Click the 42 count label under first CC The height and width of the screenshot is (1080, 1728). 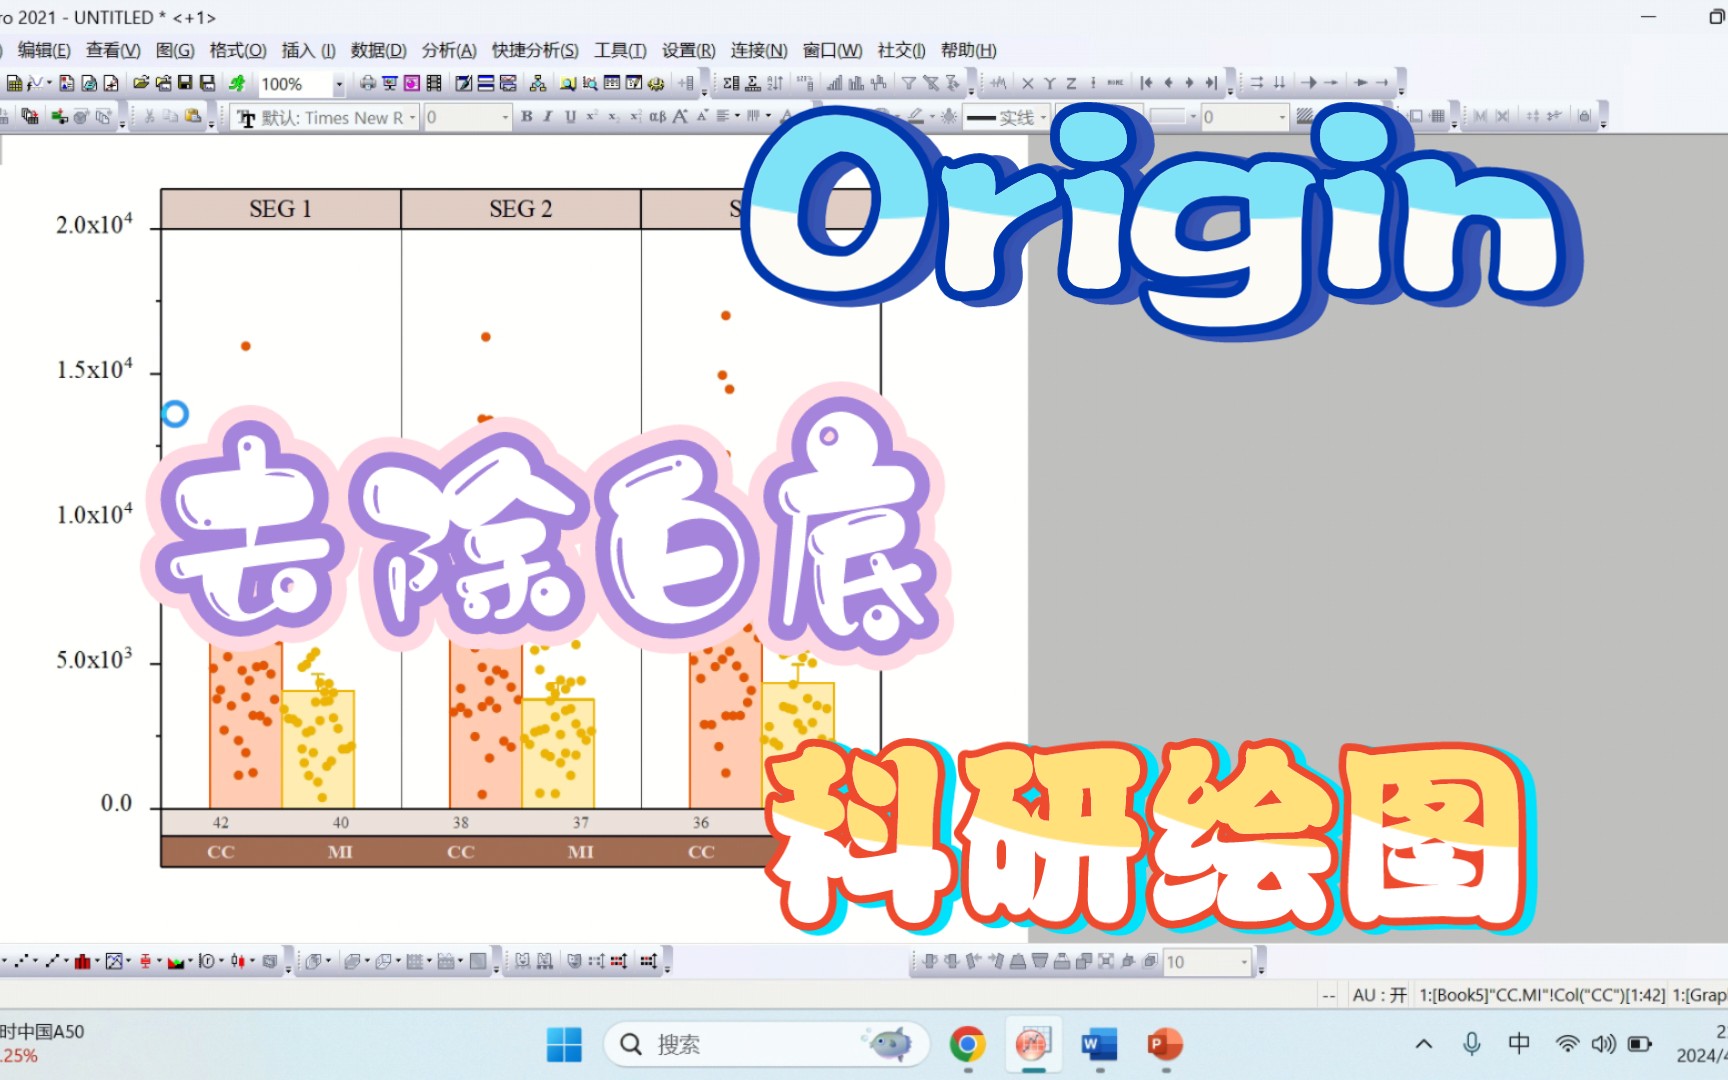(221, 823)
